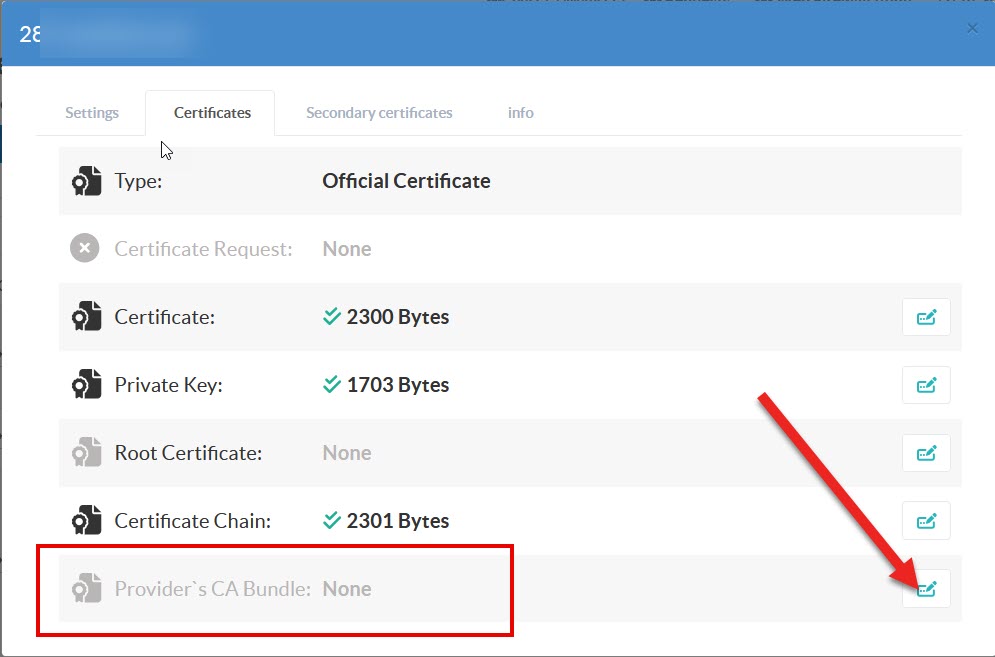
Task: Click the certificate icon beside Certificate label
Action: pos(86,317)
